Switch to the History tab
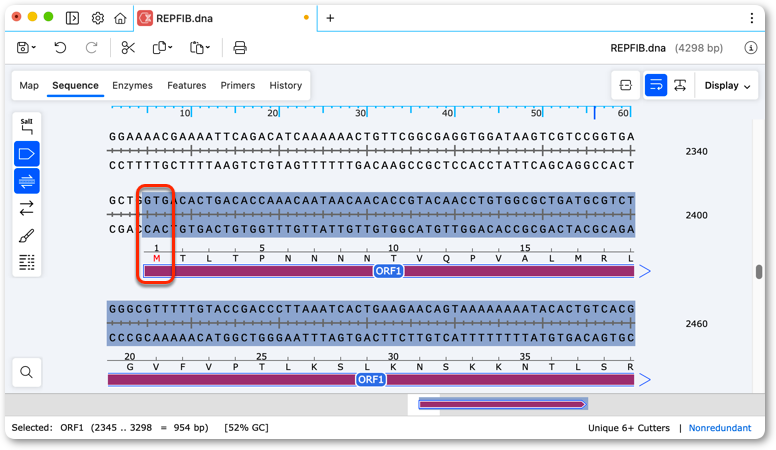The width and height of the screenshot is (776, 450). 286,86
